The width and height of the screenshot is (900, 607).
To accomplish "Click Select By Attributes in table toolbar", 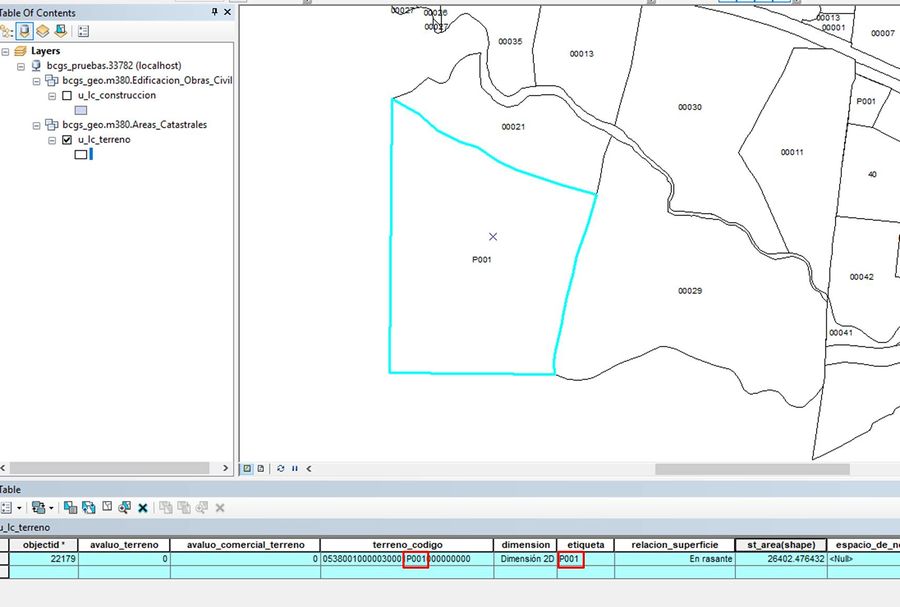I will tap(70, 507).
